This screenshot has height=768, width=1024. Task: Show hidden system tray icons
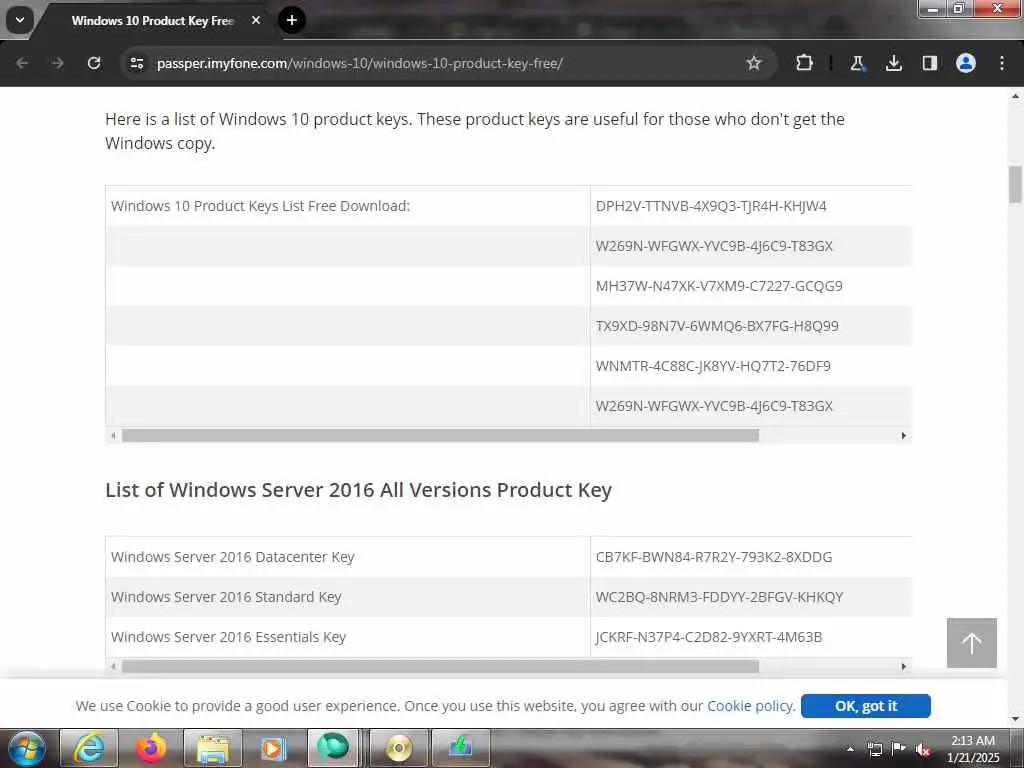850,749
